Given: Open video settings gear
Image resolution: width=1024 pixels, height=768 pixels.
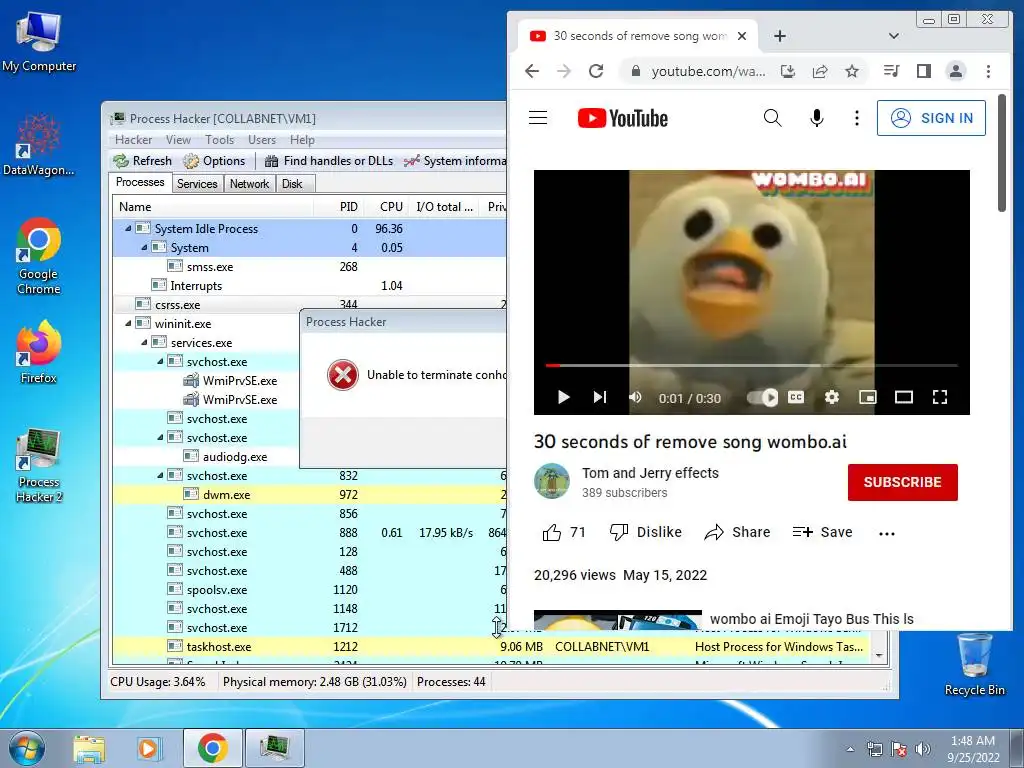Looking at the screenshot, I should [x=831, y=397].
